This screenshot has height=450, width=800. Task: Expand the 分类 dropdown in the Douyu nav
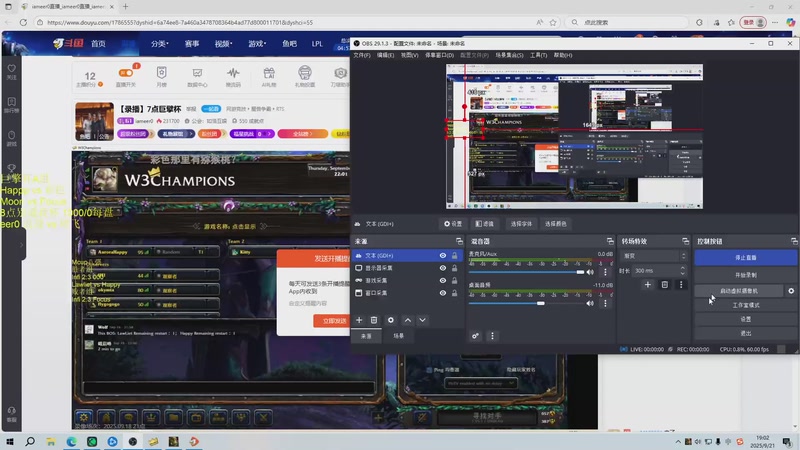pos(160,44)
